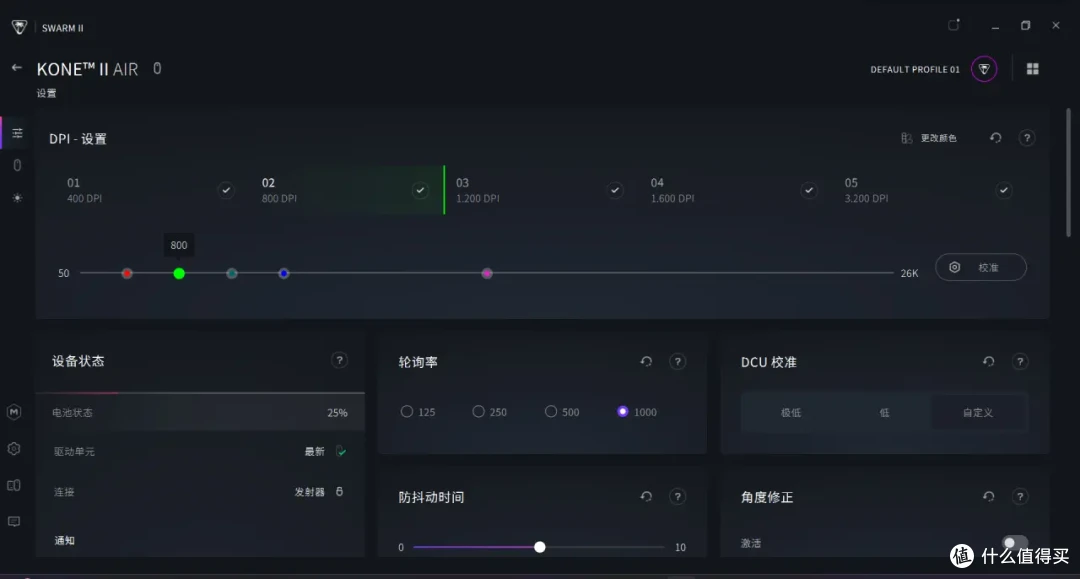The width and height of the screenshot is (1080, 579).
Task: Click the 驱动单元 row label
Action: [74, 452]
